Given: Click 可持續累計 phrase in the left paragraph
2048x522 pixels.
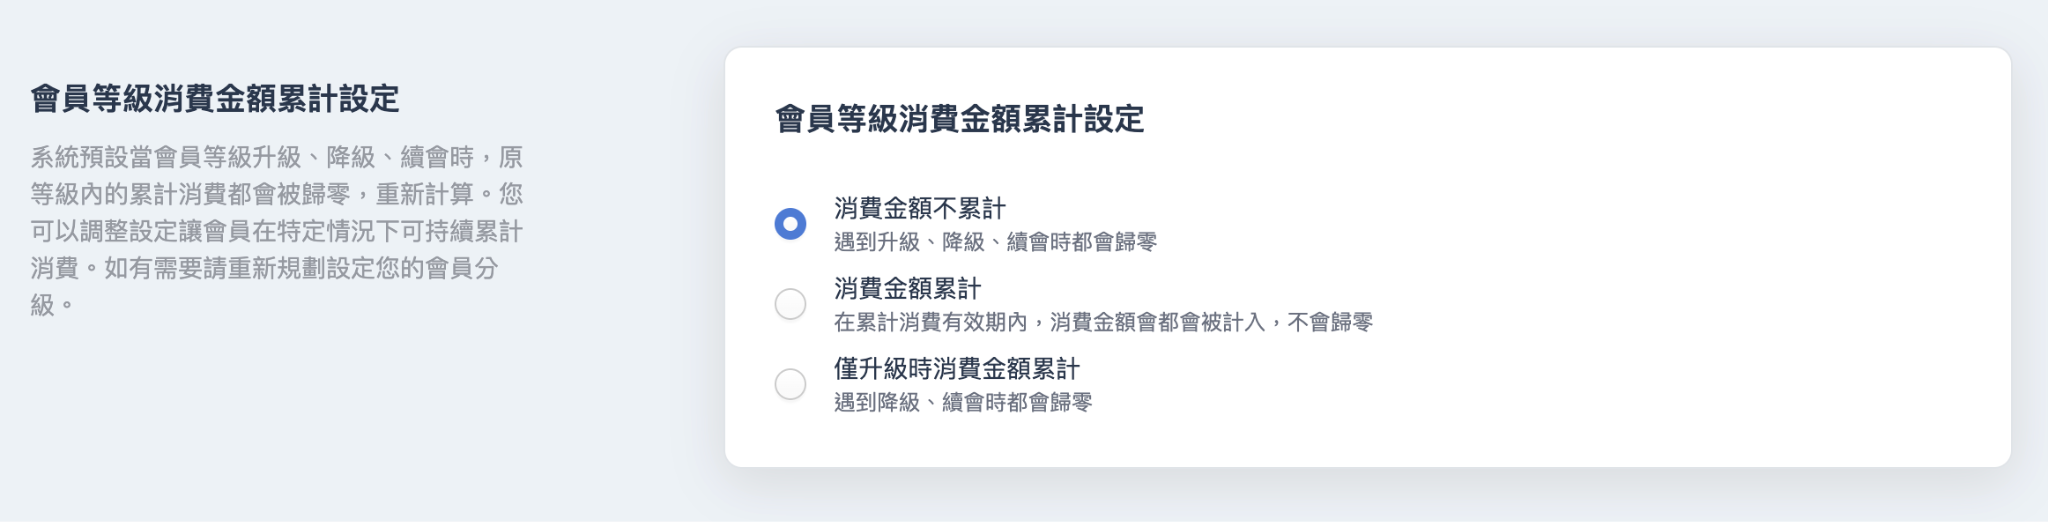Looking at the screenshot, I should click(x=461, y=231).
